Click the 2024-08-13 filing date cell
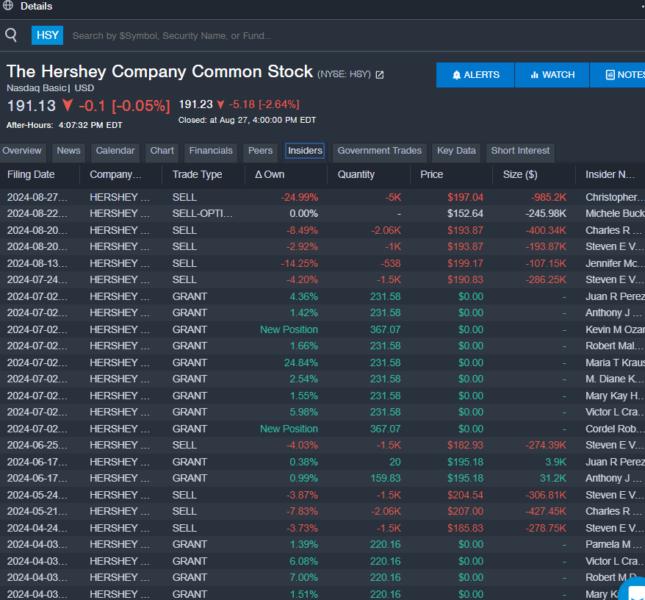The height and width of the screenshot is (600, 645). 37,264
